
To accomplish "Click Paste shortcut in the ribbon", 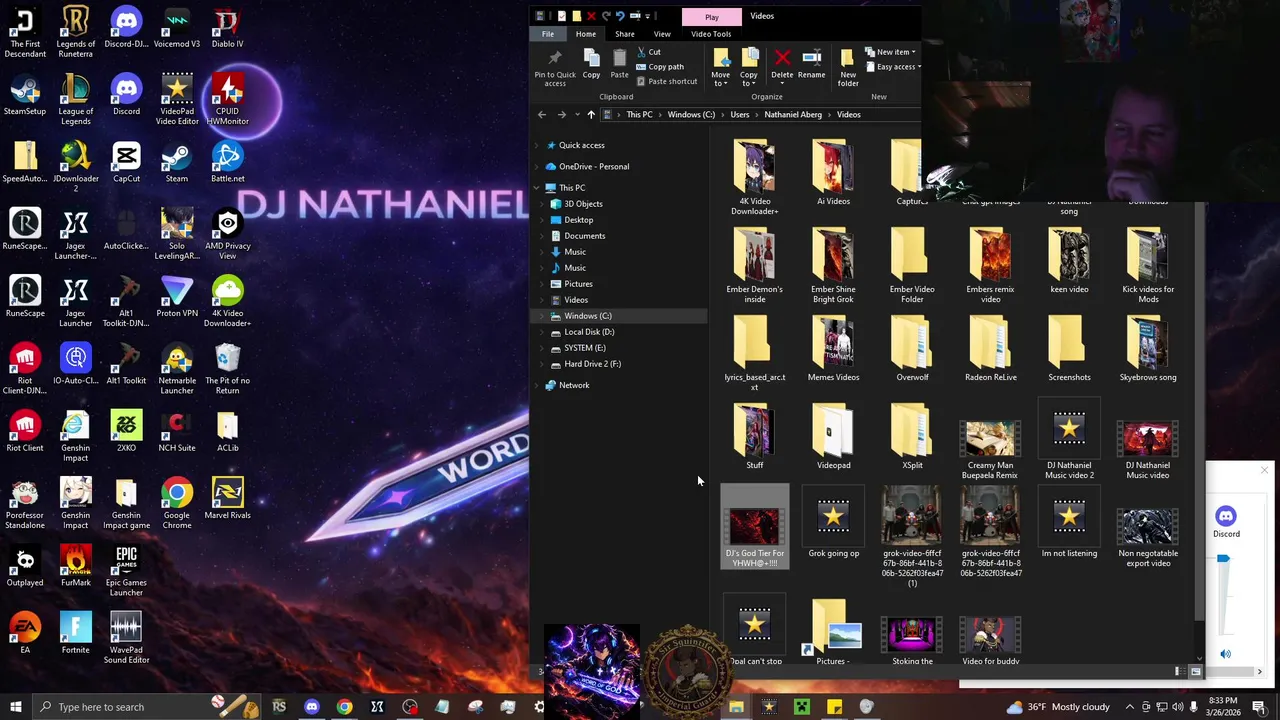I will (x=666, y=81).
